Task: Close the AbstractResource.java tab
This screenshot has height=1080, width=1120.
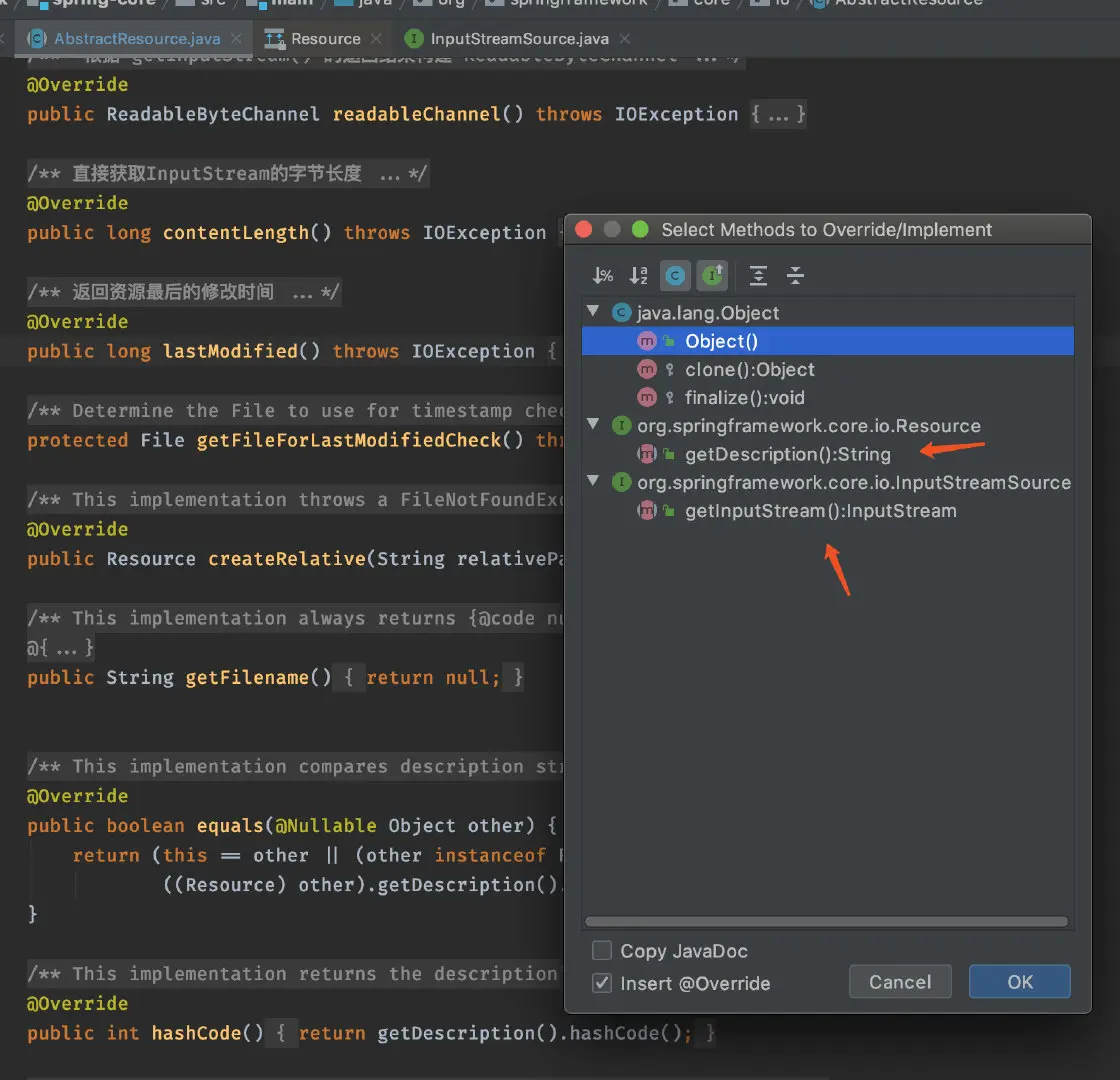Action: click(236, 39)
